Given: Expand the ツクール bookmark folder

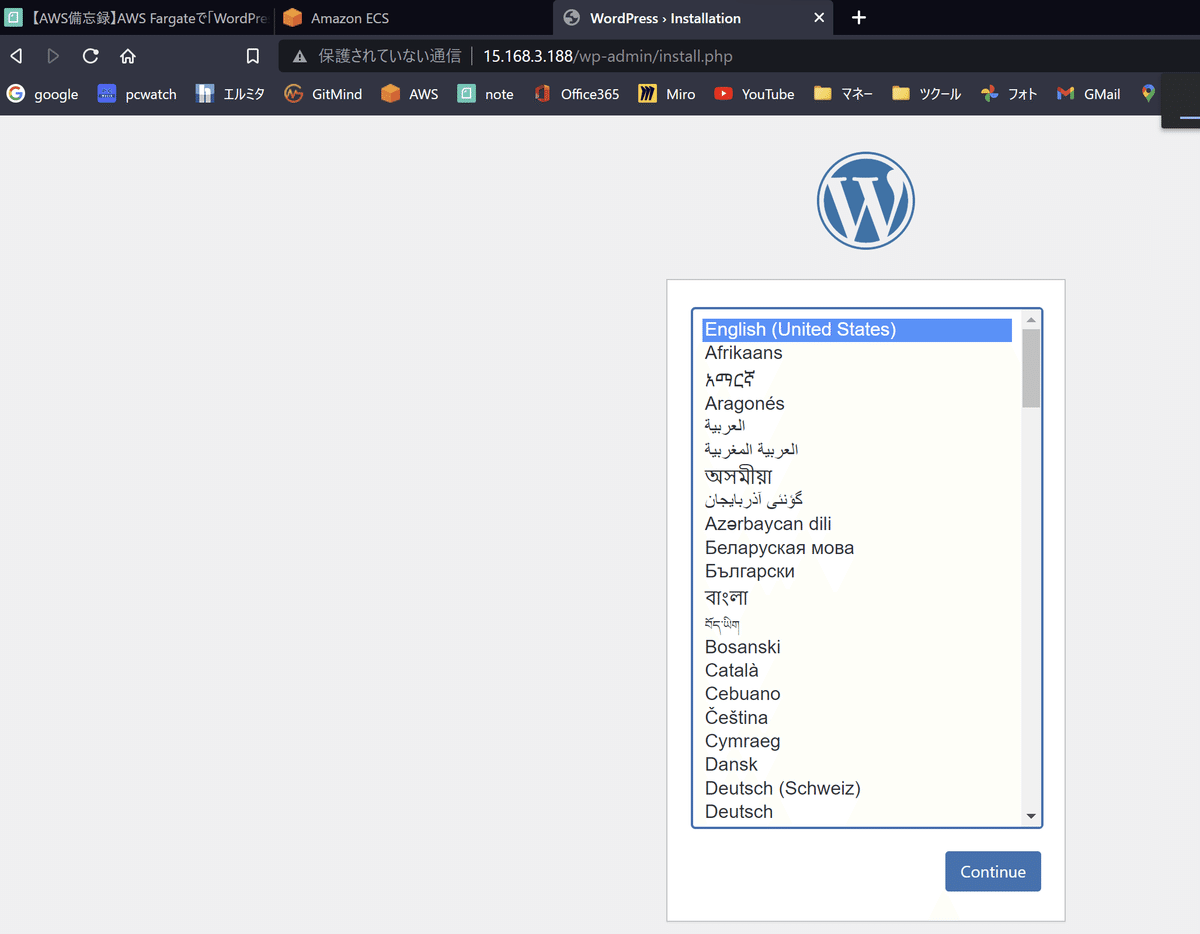Looking at the screenshot, I should [x=927, y=94].
